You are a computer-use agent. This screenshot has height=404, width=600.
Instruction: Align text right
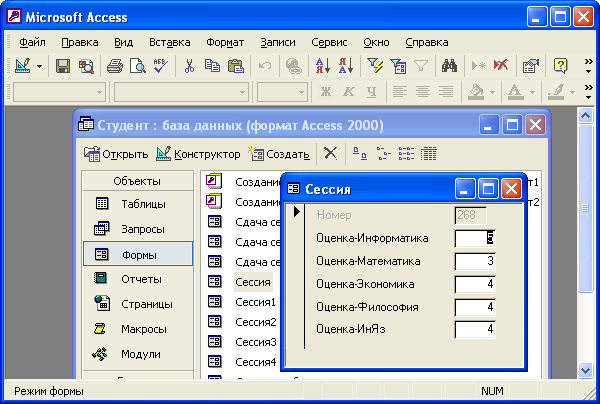pos(446,92)
